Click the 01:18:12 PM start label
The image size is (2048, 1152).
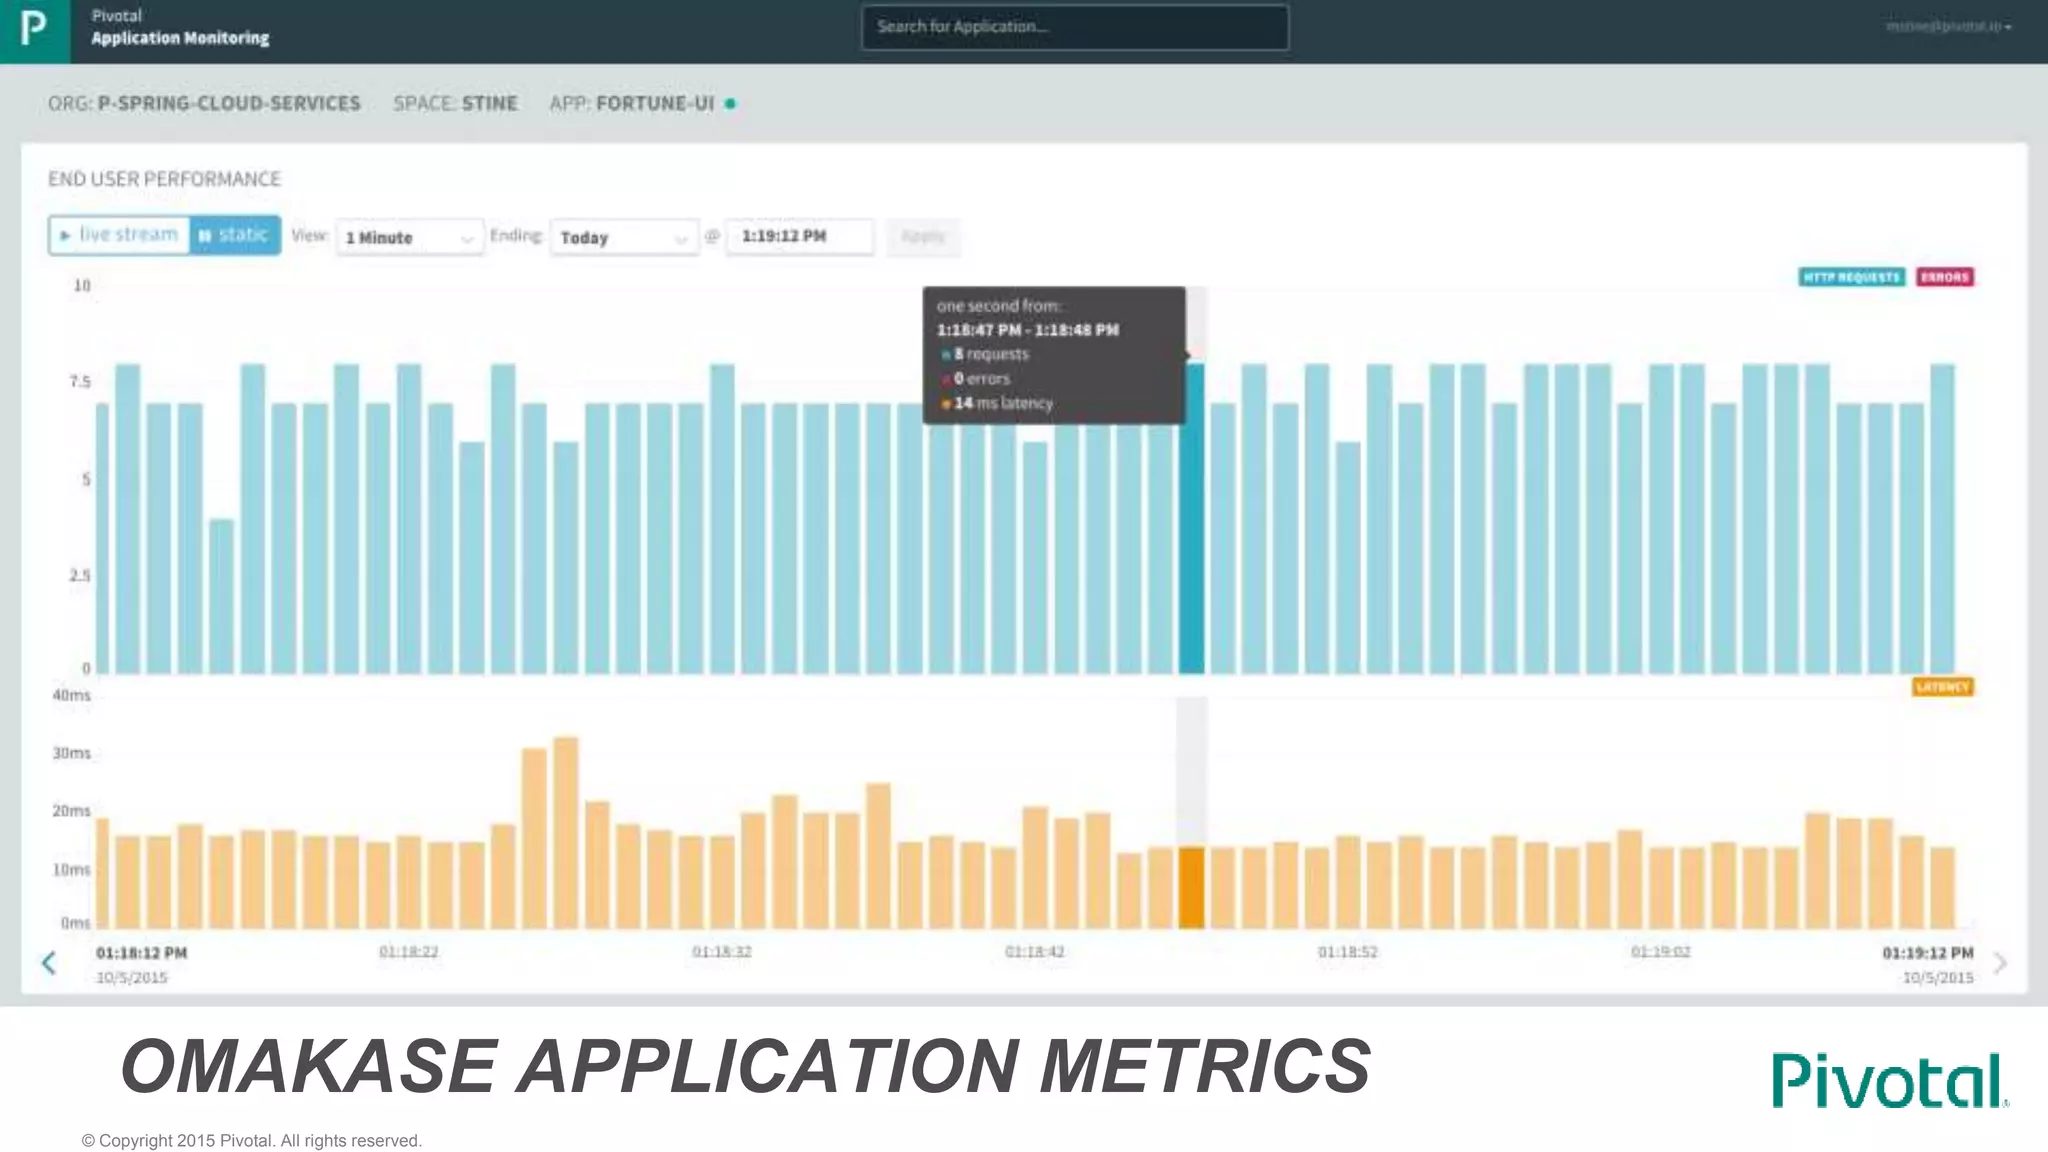coord(141,953)
